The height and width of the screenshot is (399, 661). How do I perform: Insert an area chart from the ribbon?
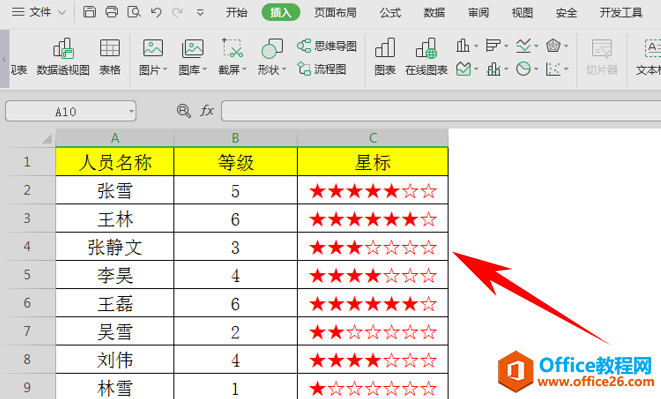coord(463,69)
